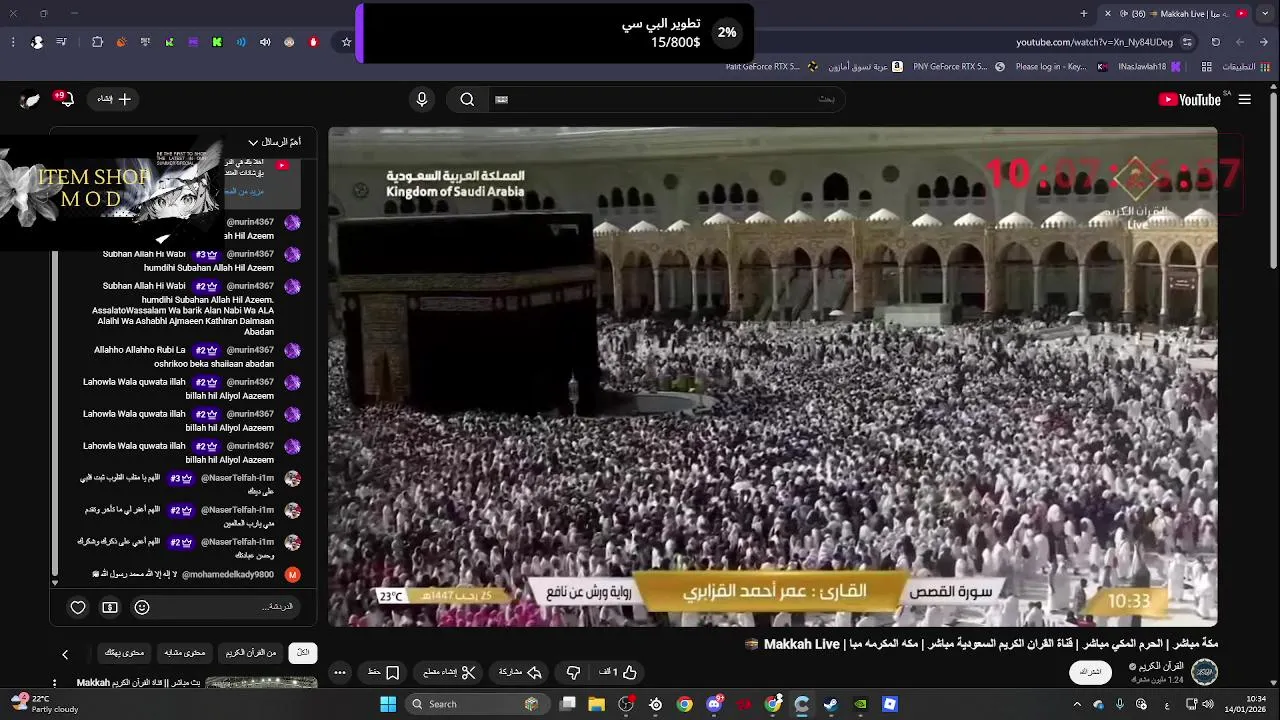
Task: Select the All filter chip
Action: point(303,653)
